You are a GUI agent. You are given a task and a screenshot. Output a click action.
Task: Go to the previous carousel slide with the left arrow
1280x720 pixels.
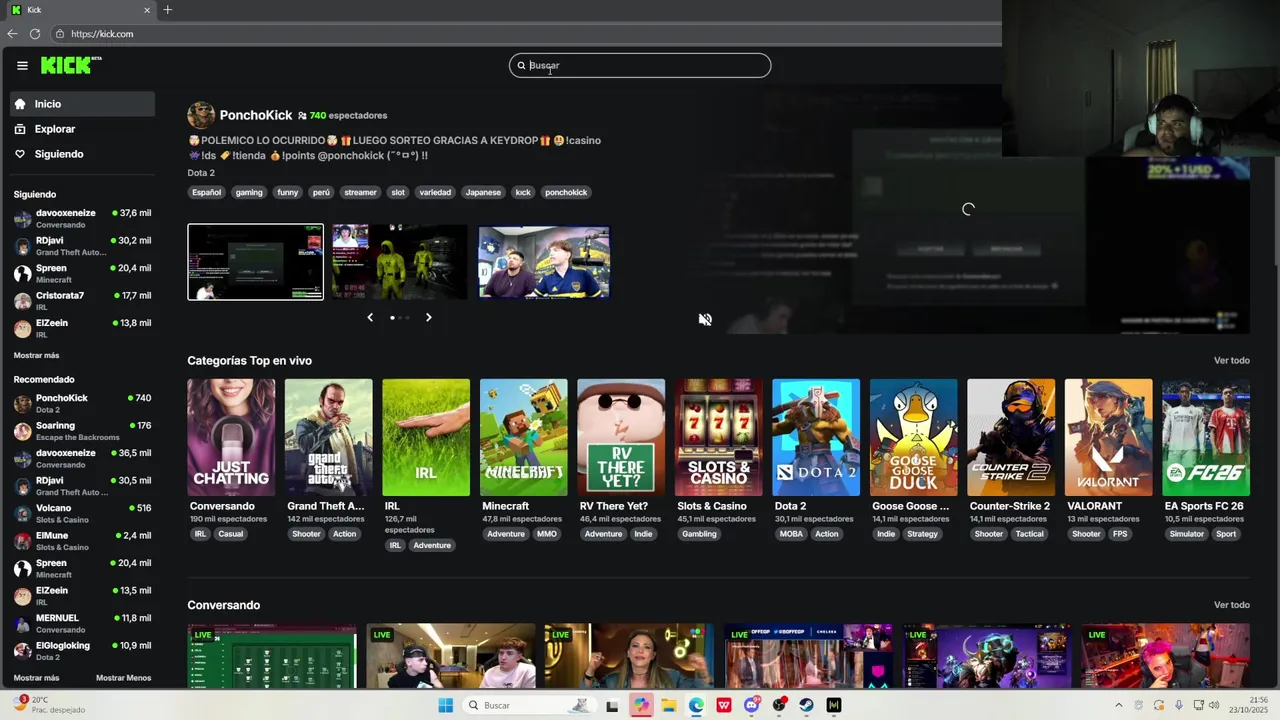tap(370, 317)
